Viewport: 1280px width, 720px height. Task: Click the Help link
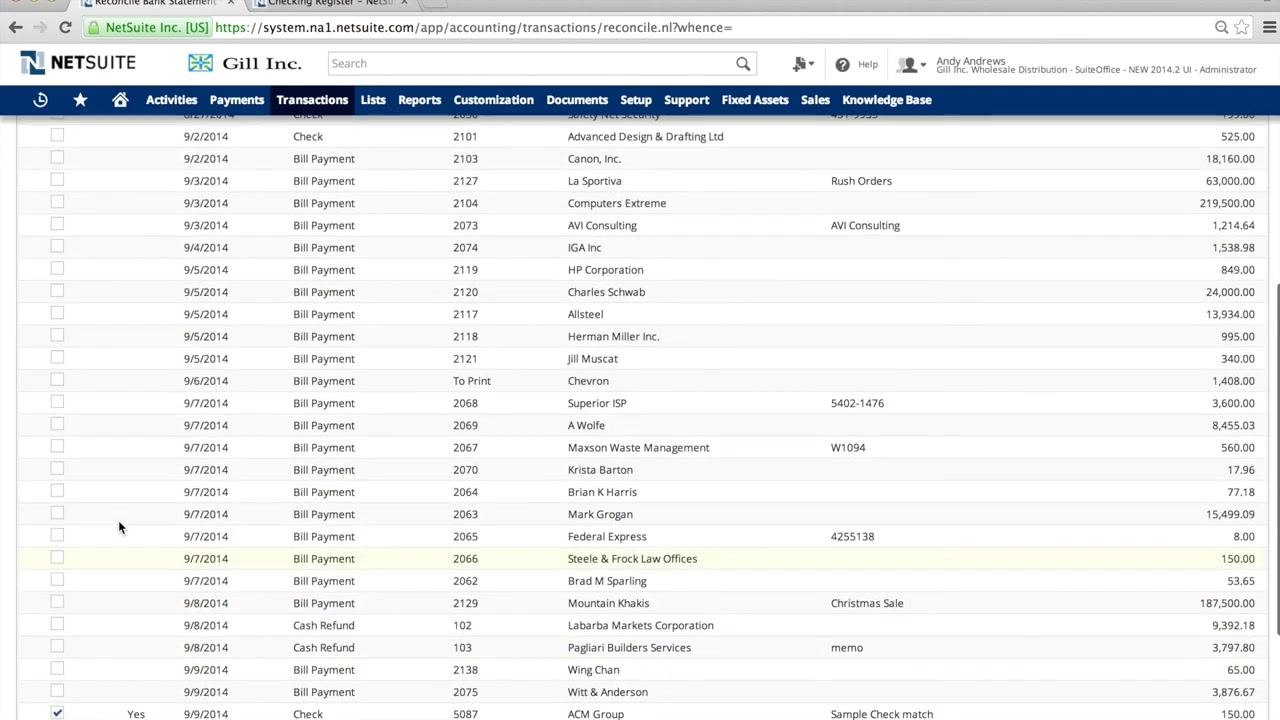pyautogui.click(x=868, y=64)
